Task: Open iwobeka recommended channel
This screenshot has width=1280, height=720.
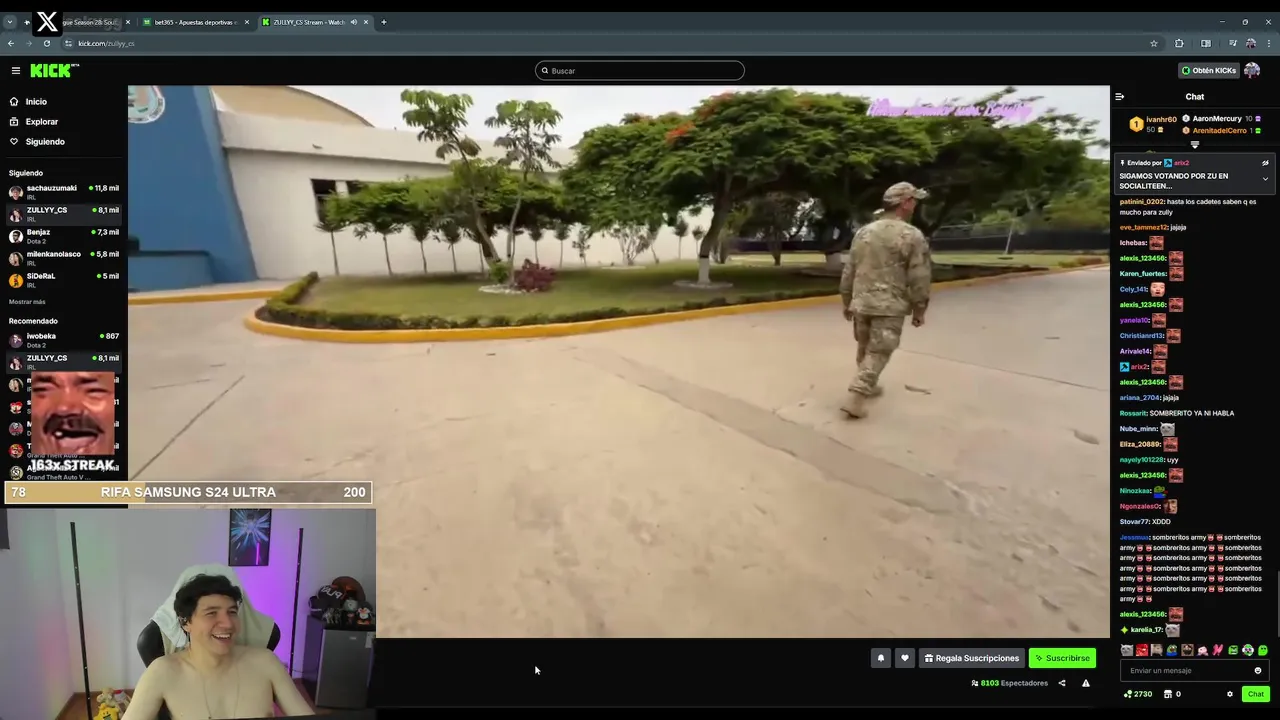Action: click(x=64, y=339)
